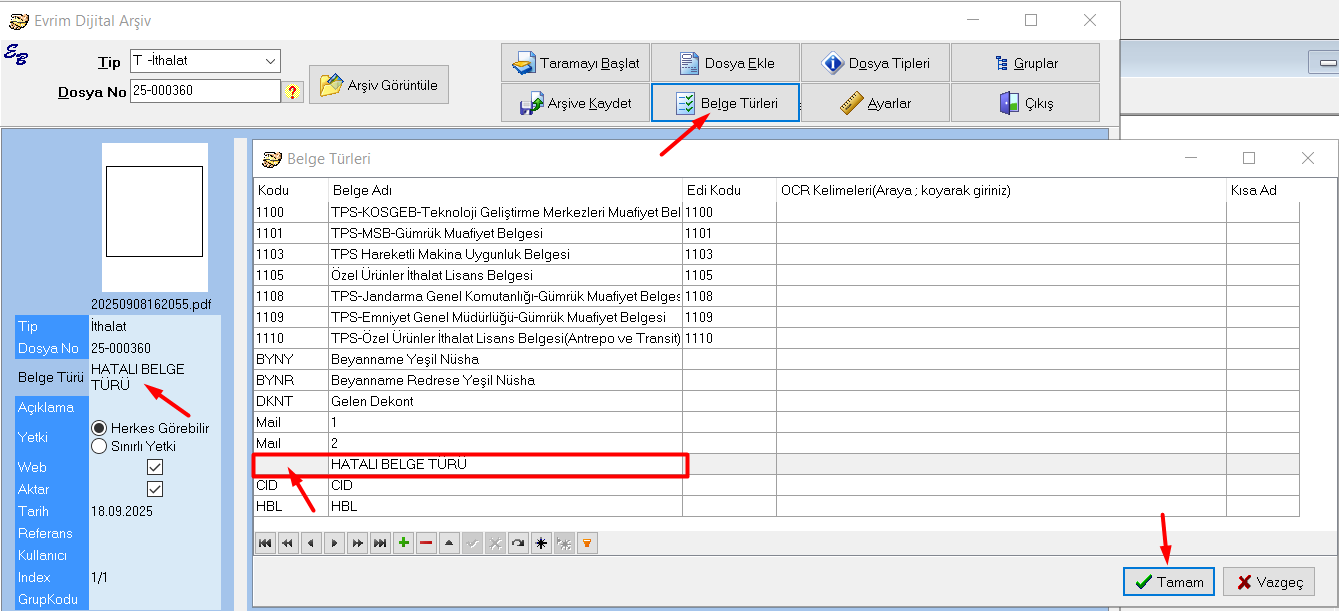
Task: Click the edit record triangle icon
Action: coord(449,543)
